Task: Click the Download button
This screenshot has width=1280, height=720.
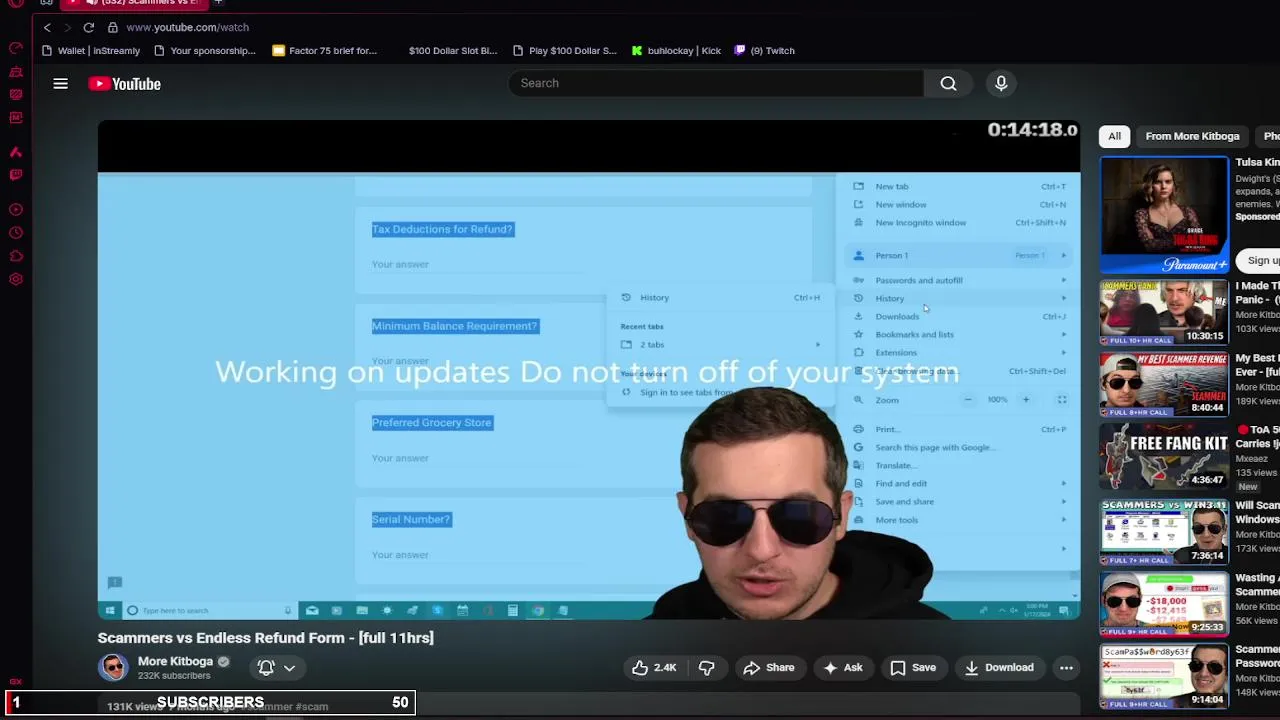Action: tap(999, 668)
